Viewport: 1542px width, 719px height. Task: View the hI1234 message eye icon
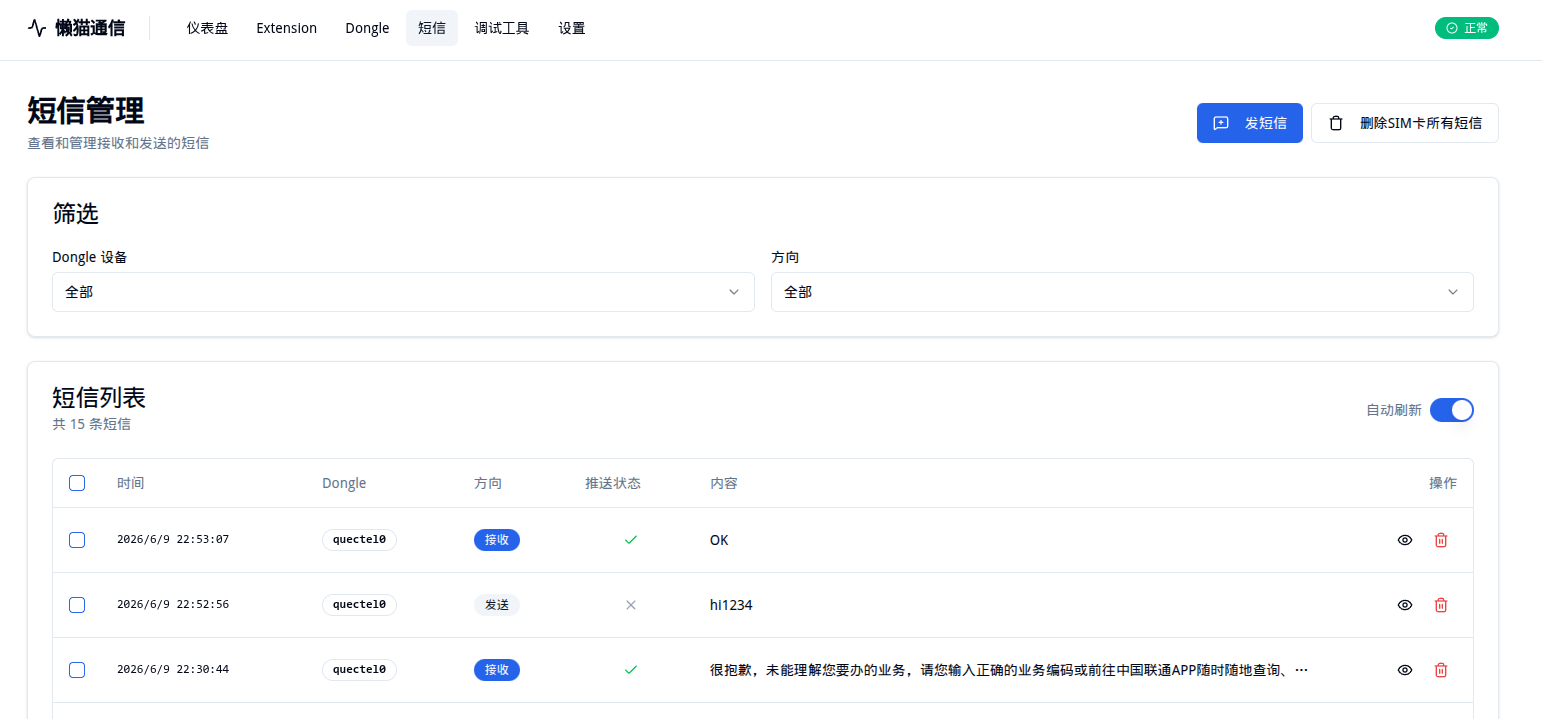(1405, 605)
